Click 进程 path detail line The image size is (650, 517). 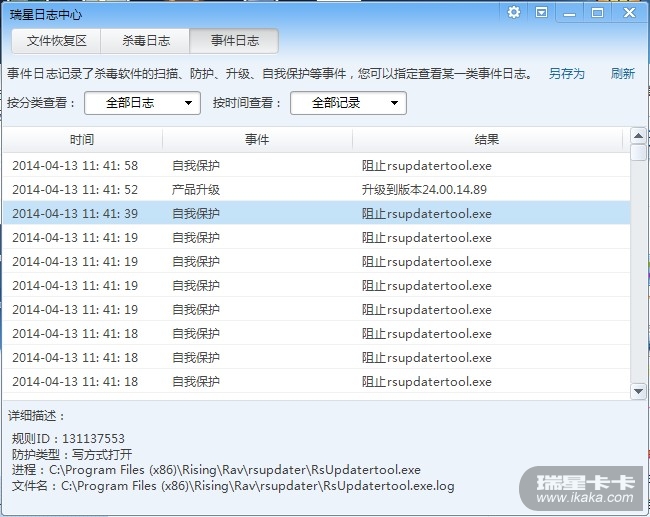(216, 470)
